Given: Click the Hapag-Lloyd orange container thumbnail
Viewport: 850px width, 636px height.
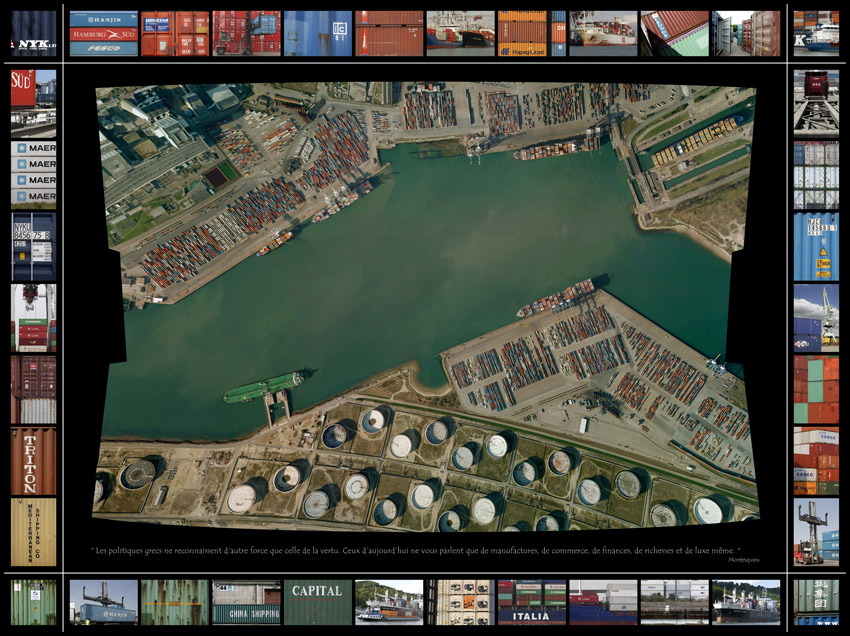Looking at the screenshot, I should tap(522, 33).
